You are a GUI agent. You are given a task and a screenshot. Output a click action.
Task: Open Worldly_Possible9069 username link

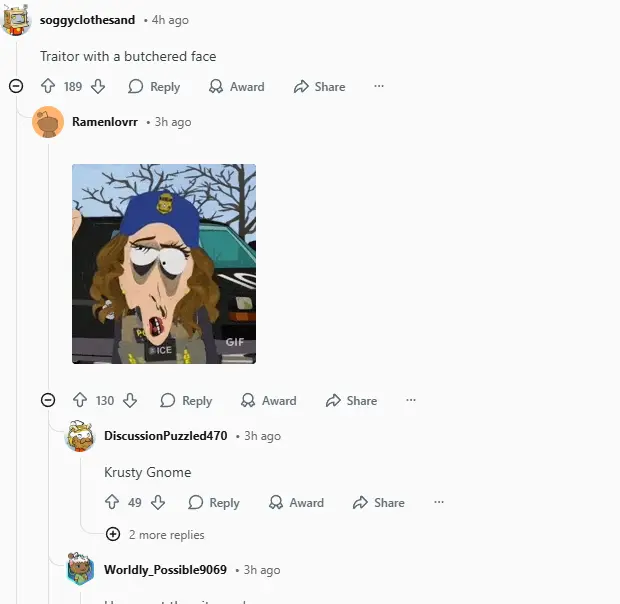click(x=165, y=570)
